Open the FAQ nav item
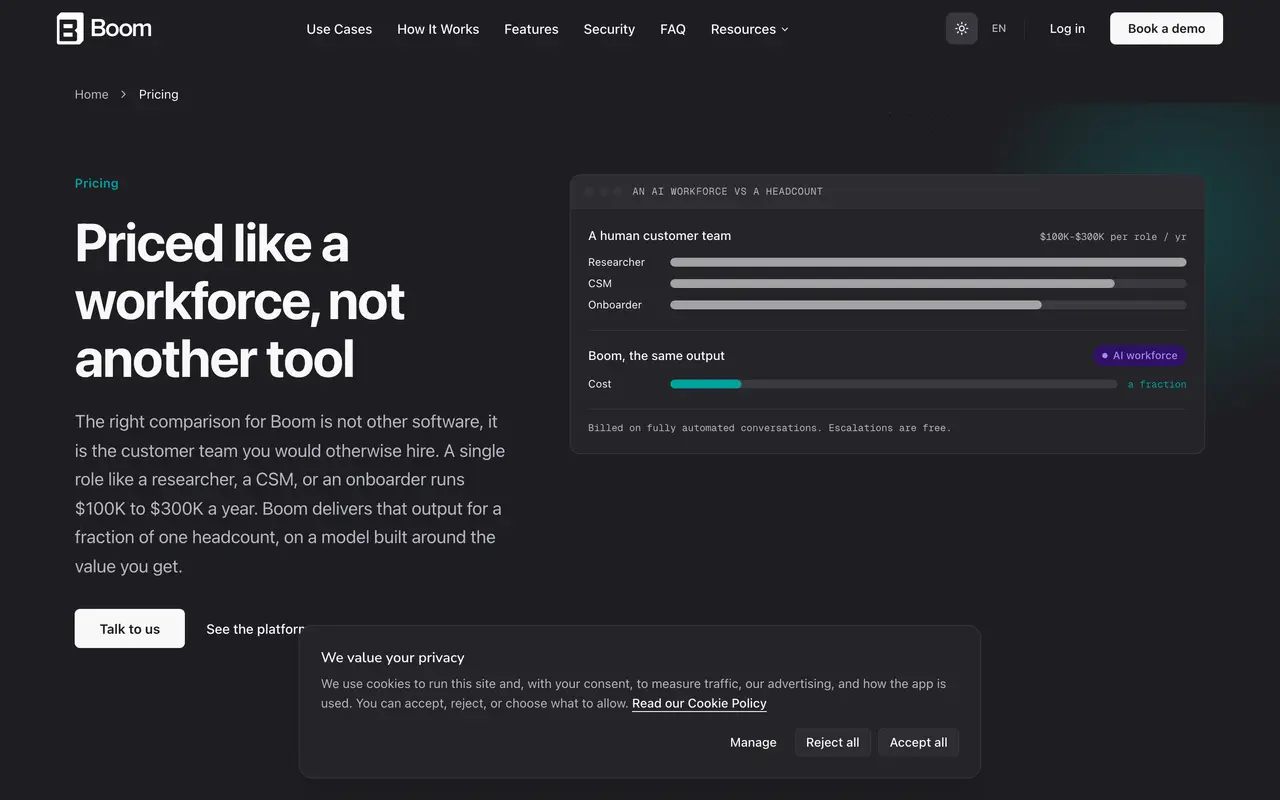Screen dimensions: 1280x800 pyautogui.click(x=673, y=29)
